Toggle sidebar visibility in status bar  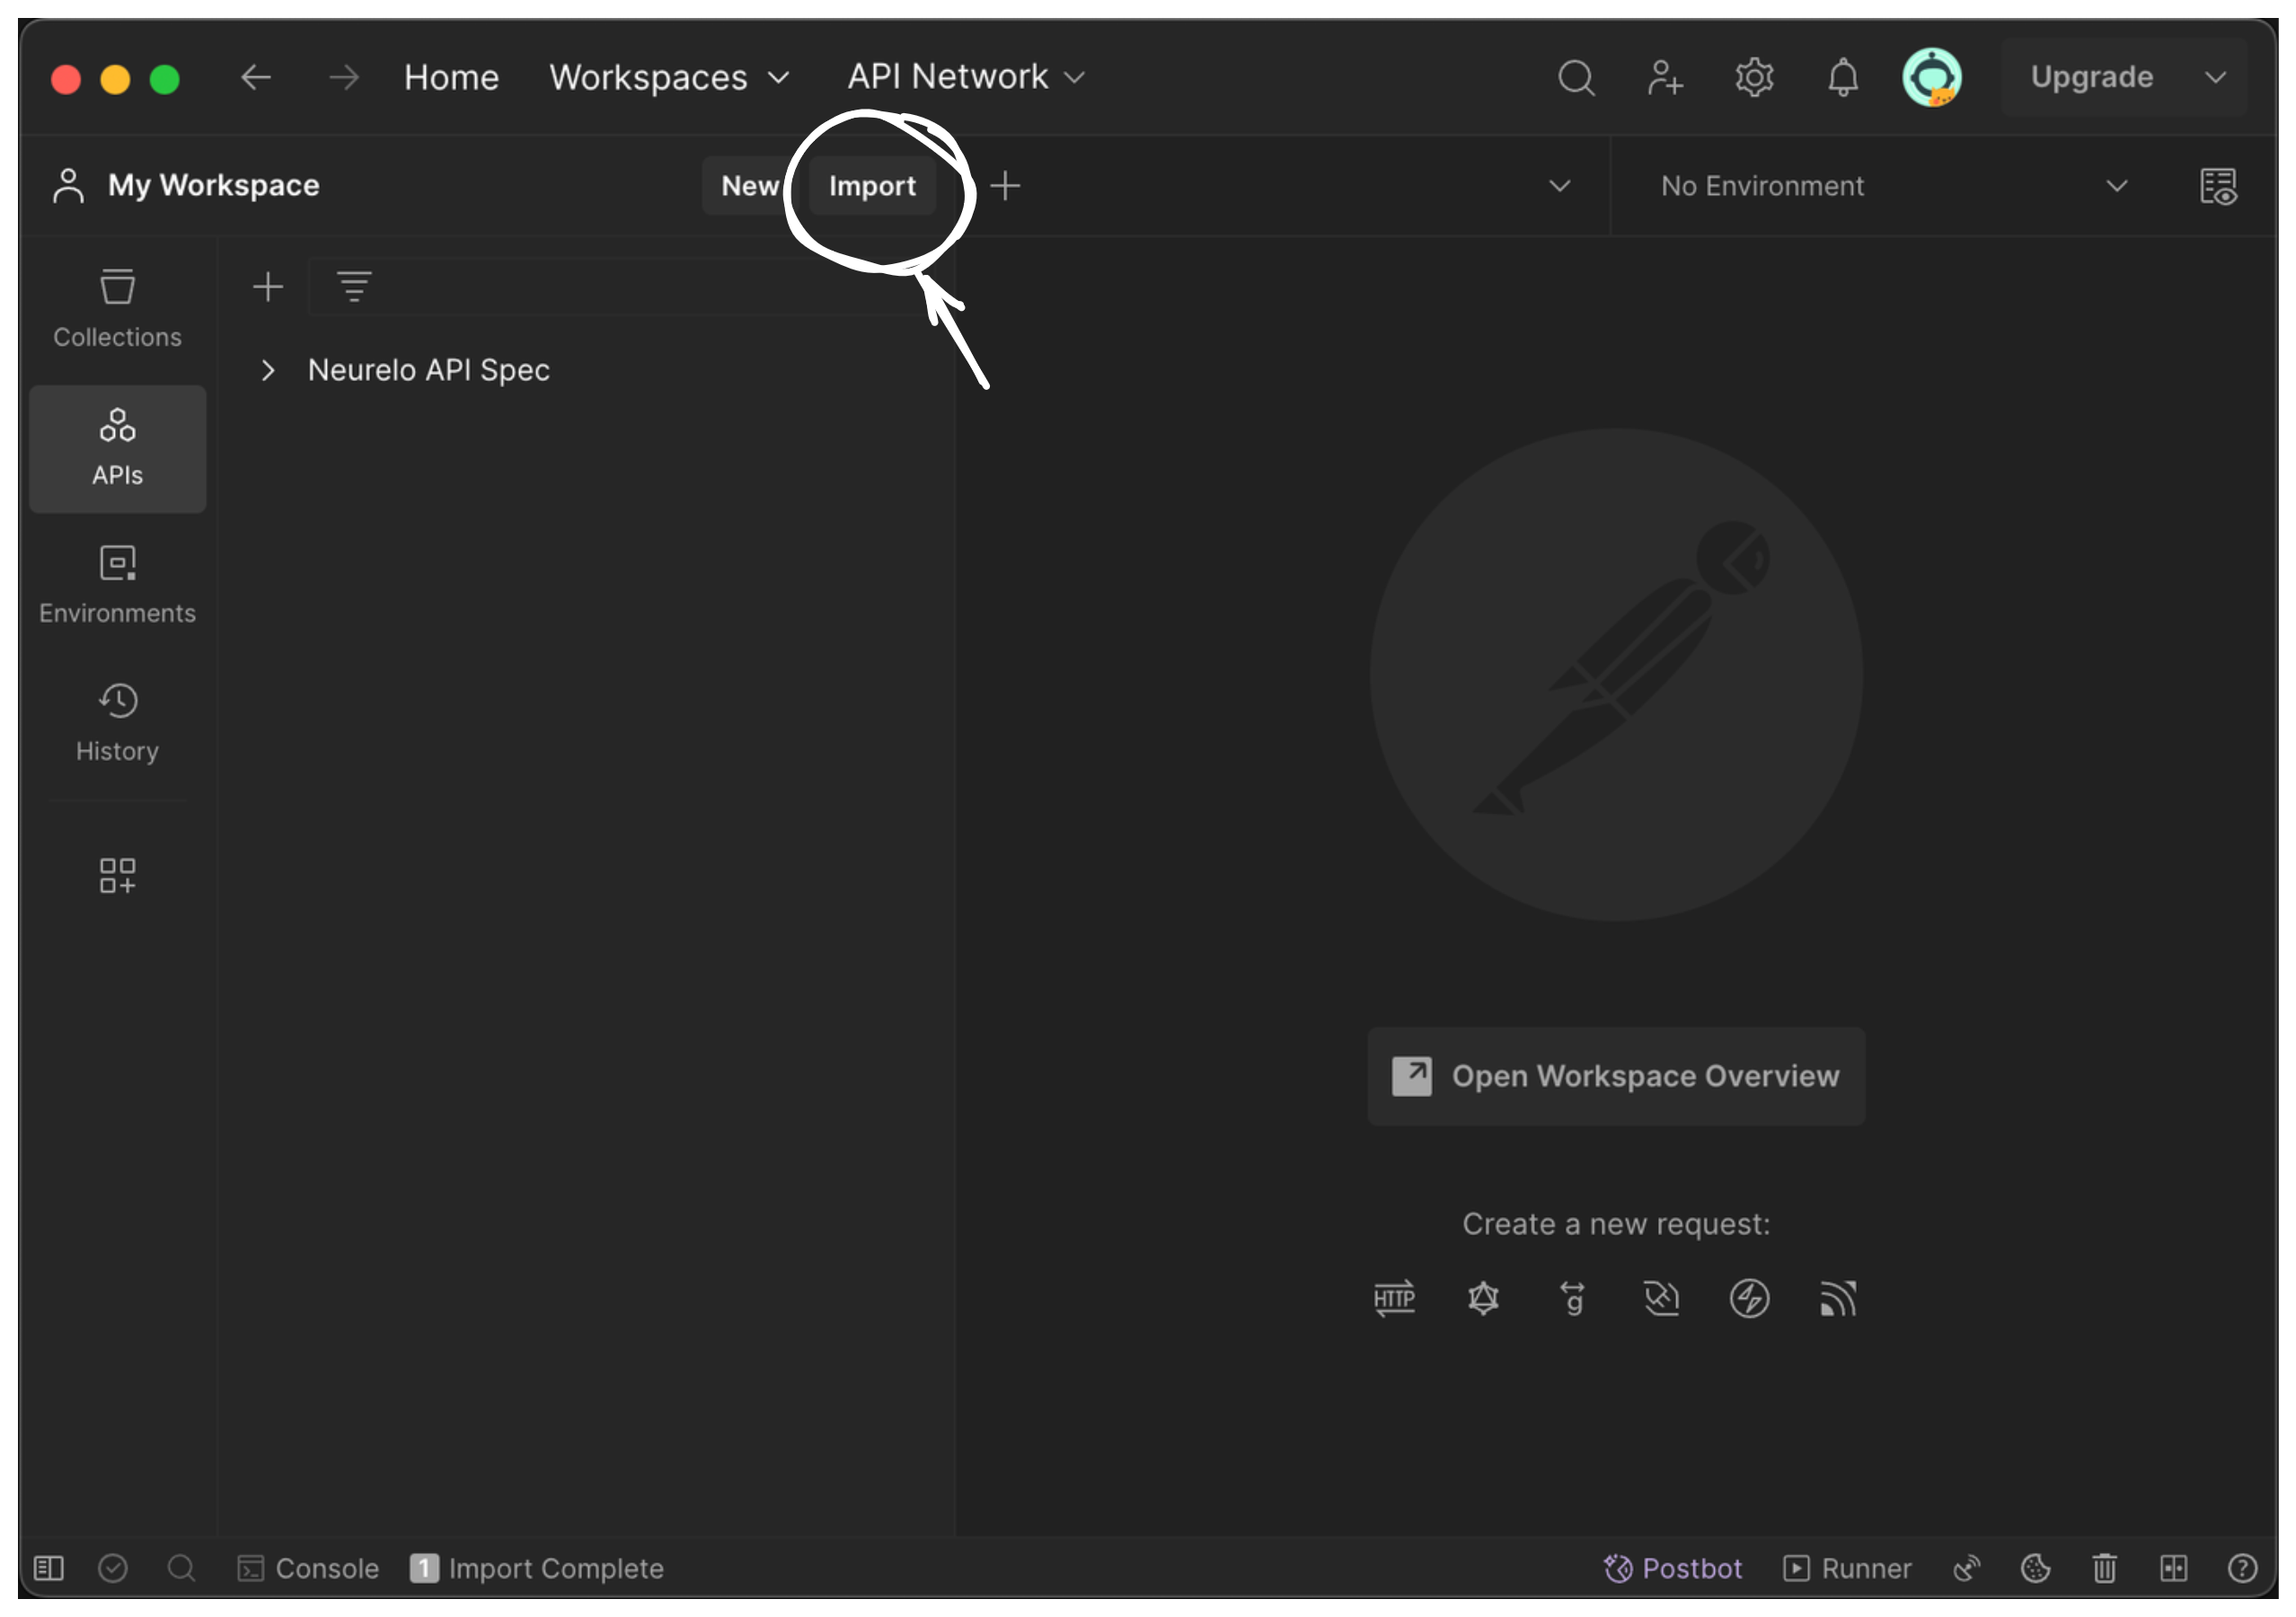click(49, 1567)
